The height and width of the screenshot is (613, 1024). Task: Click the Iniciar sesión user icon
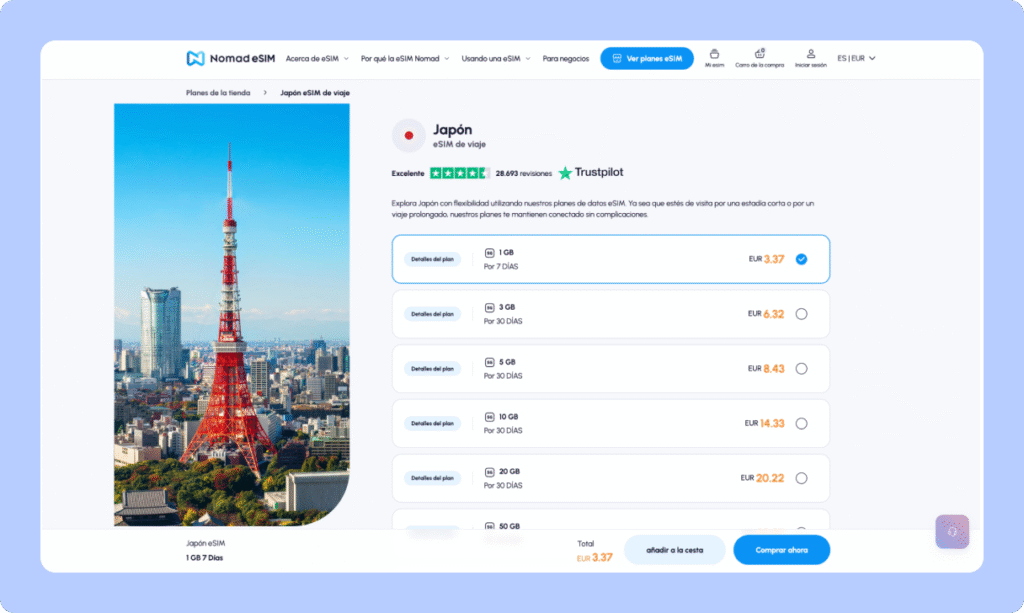810,54
